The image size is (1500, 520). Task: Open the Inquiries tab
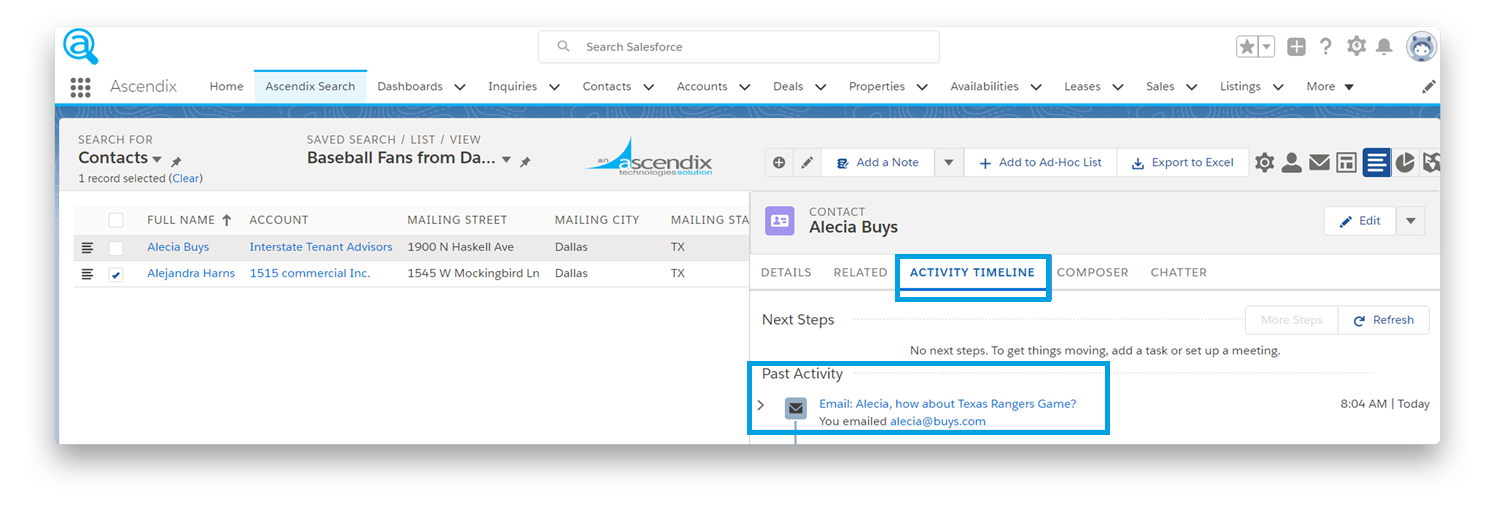[x=512, y=87]
